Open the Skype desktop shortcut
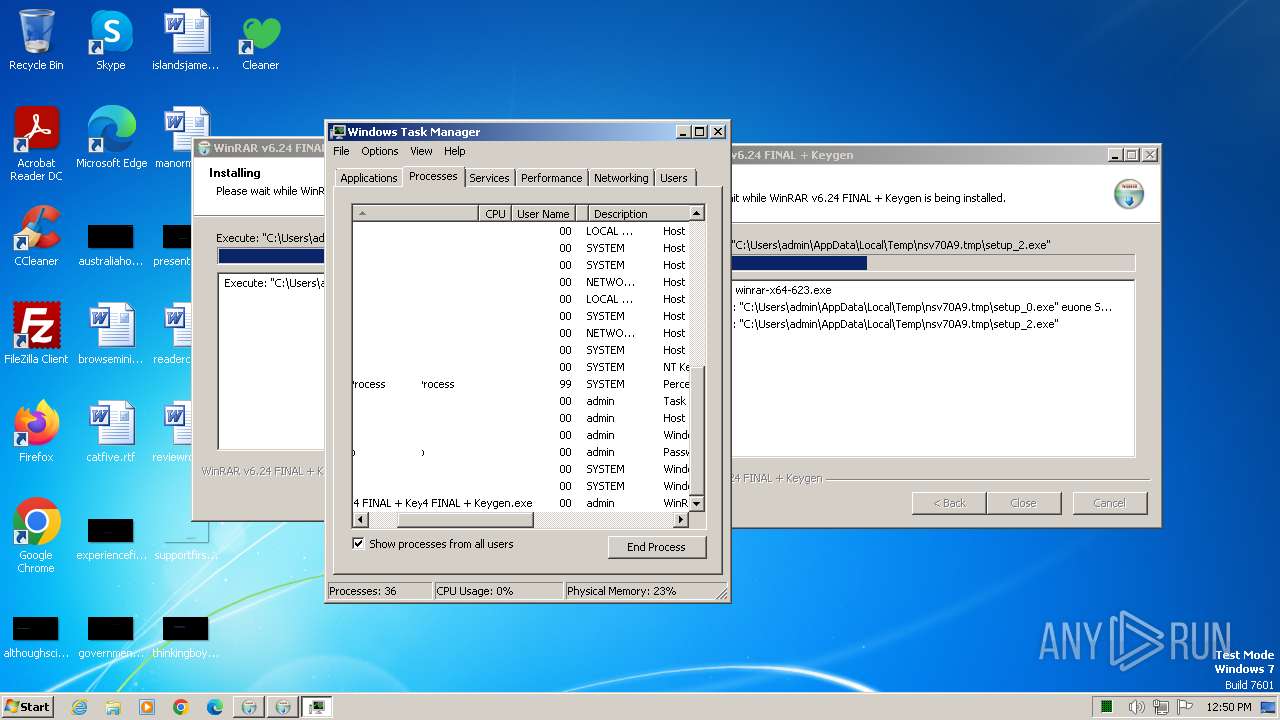 (110, 40)
